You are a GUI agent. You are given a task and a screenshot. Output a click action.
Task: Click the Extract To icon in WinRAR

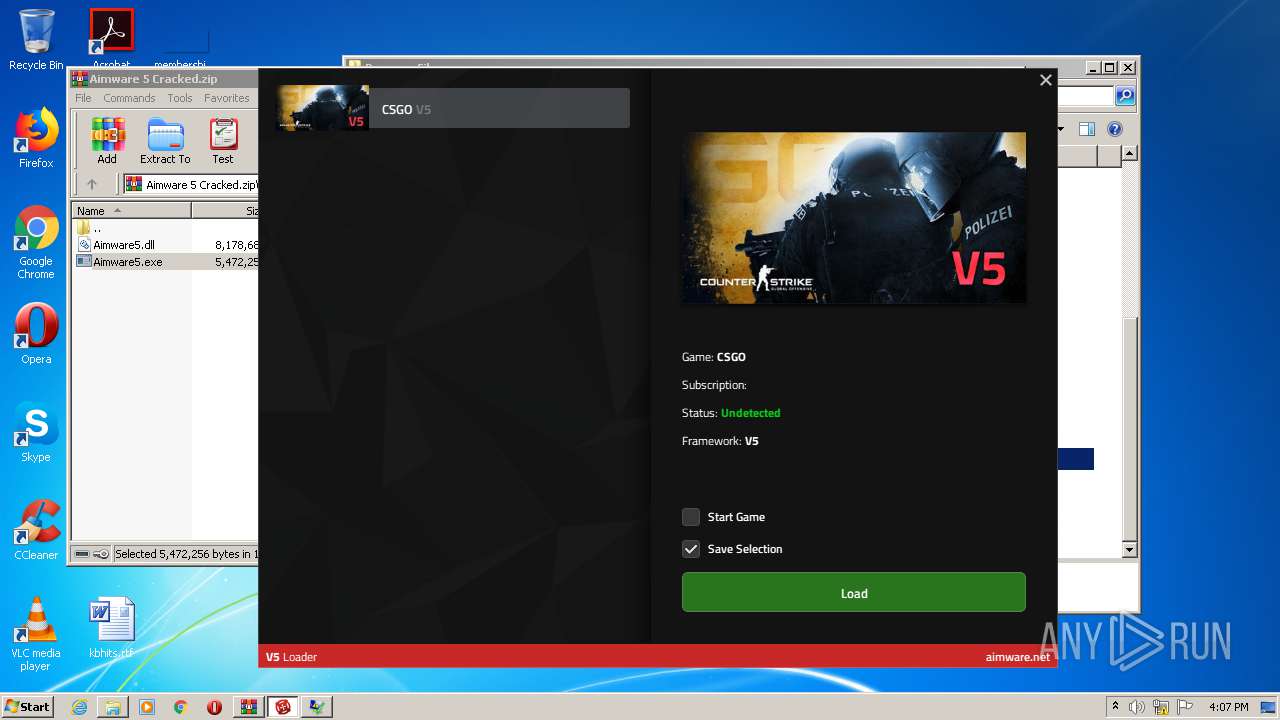pyautogui.click(x=165, y=141)
